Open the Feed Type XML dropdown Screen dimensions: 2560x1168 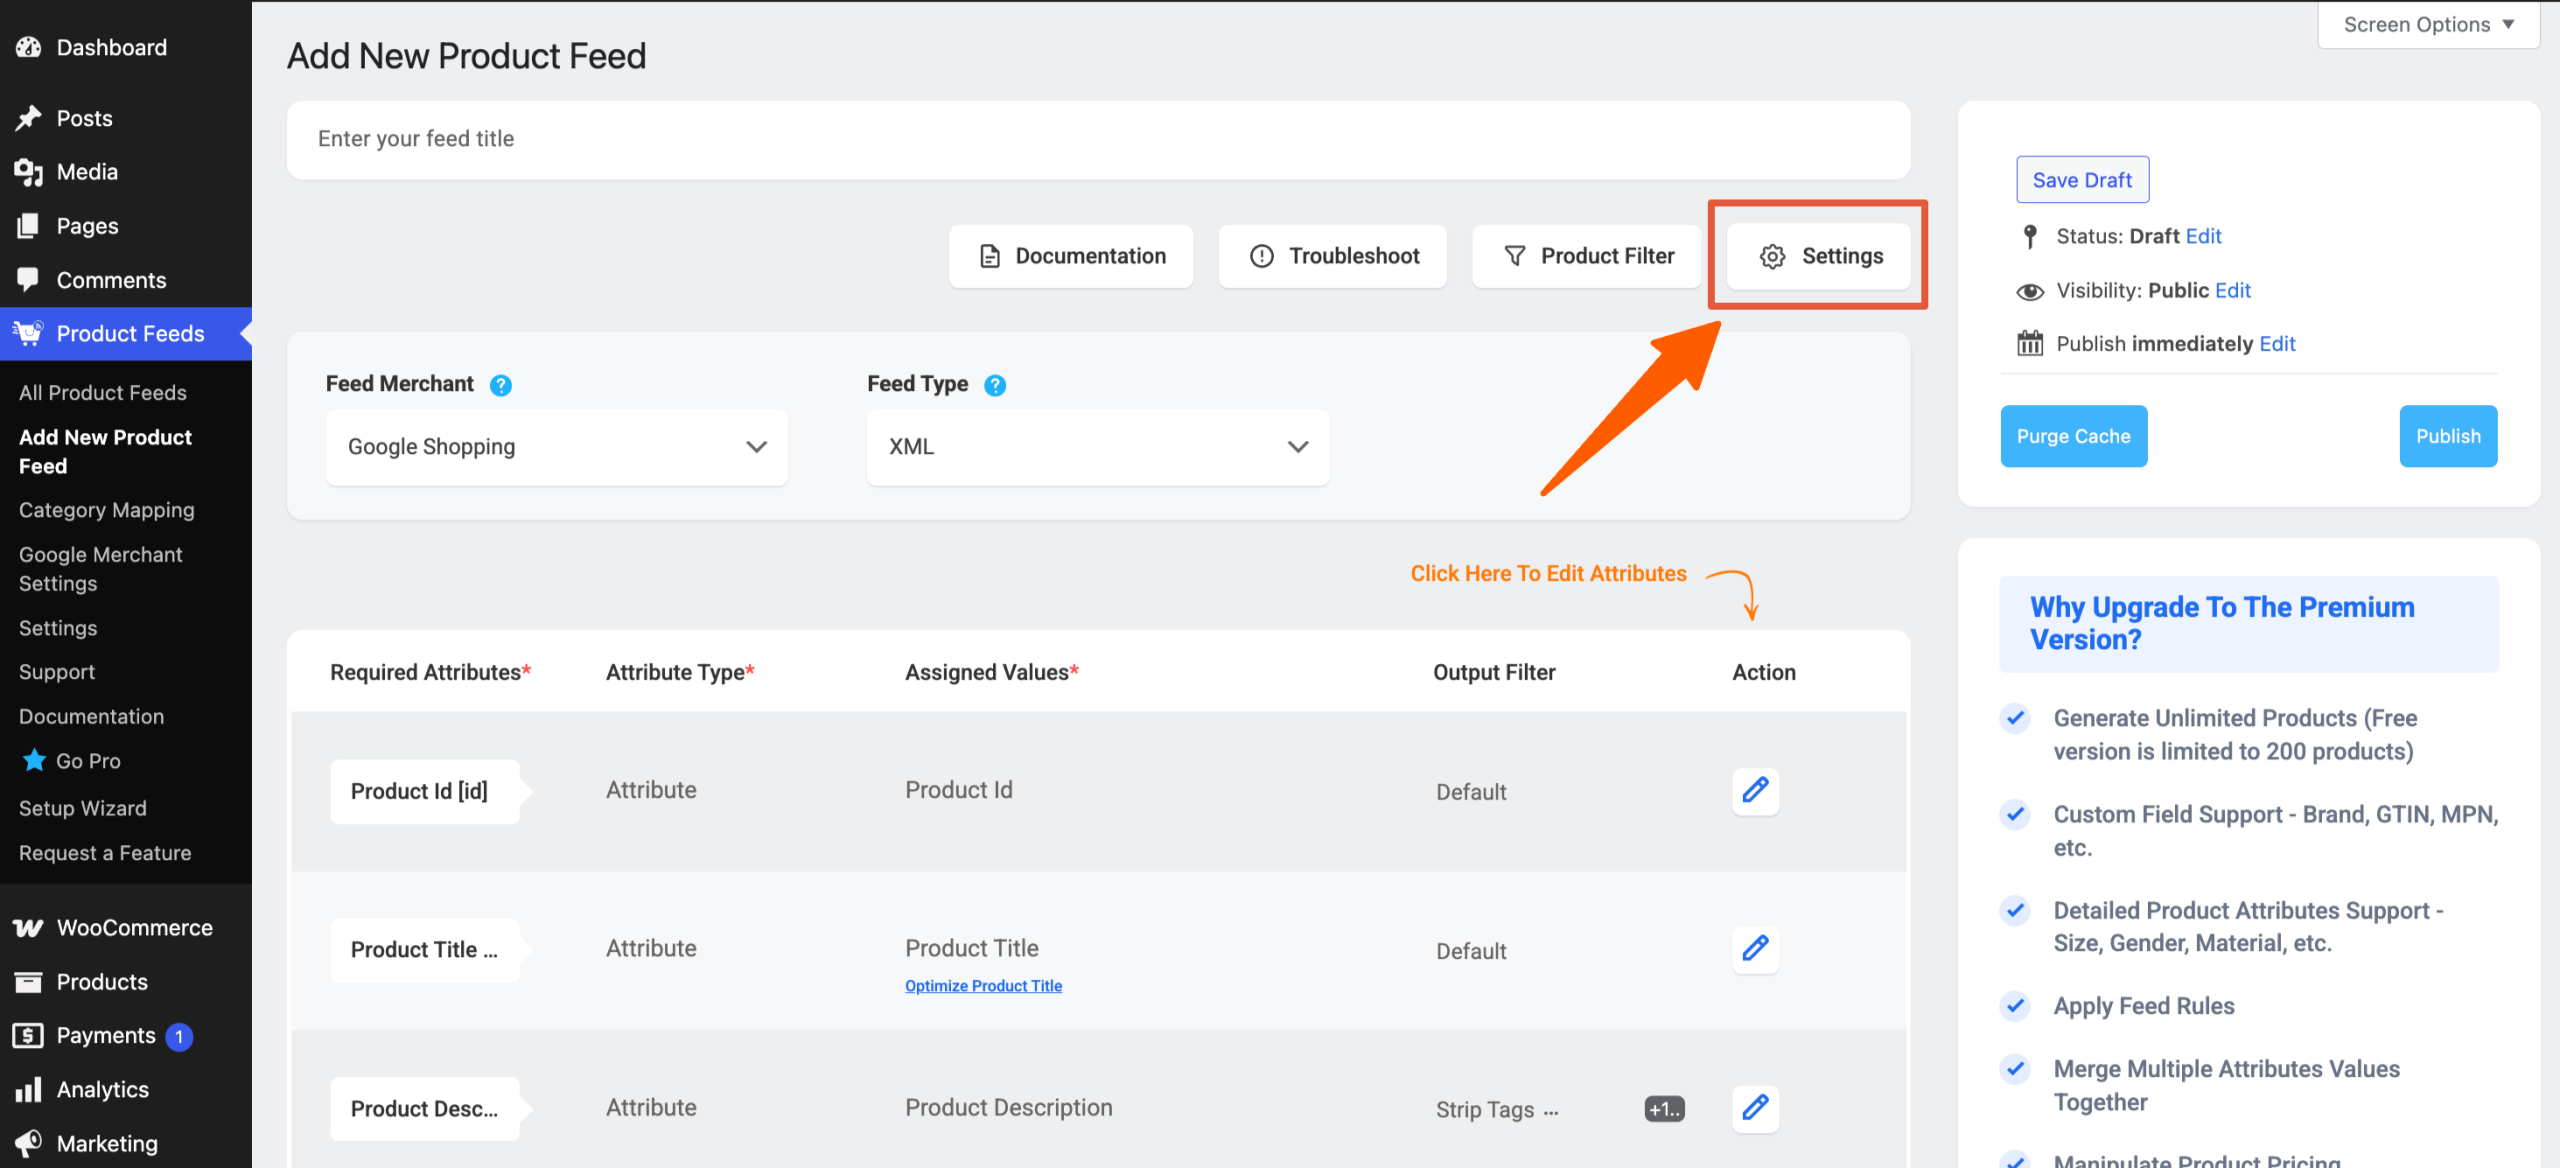(1097, 447)
